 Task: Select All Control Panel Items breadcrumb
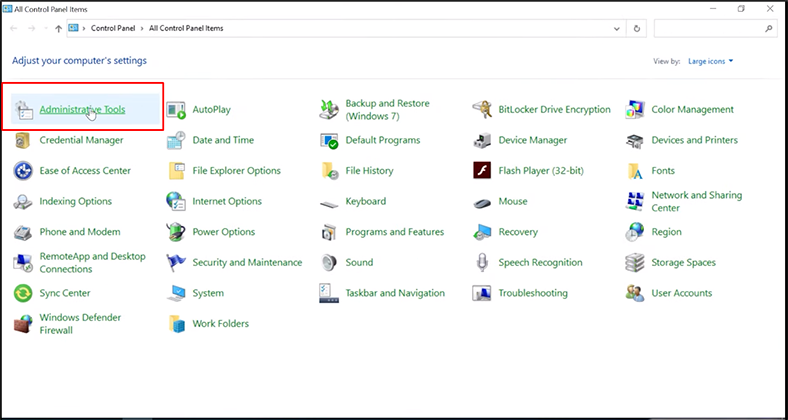tap(186, 29)
